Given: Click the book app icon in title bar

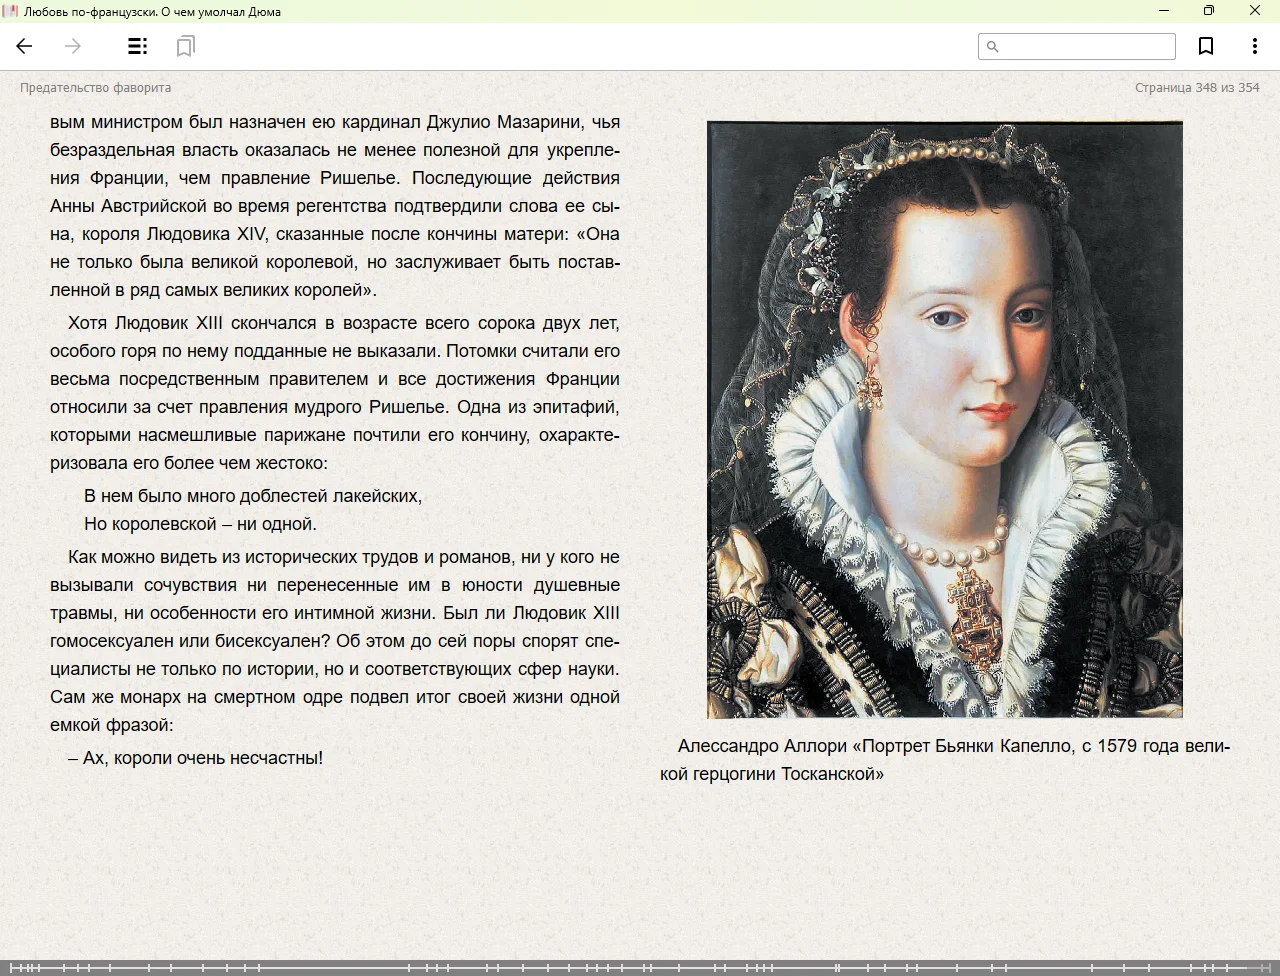Looking at the screenshot, I should tap(10, 11).
